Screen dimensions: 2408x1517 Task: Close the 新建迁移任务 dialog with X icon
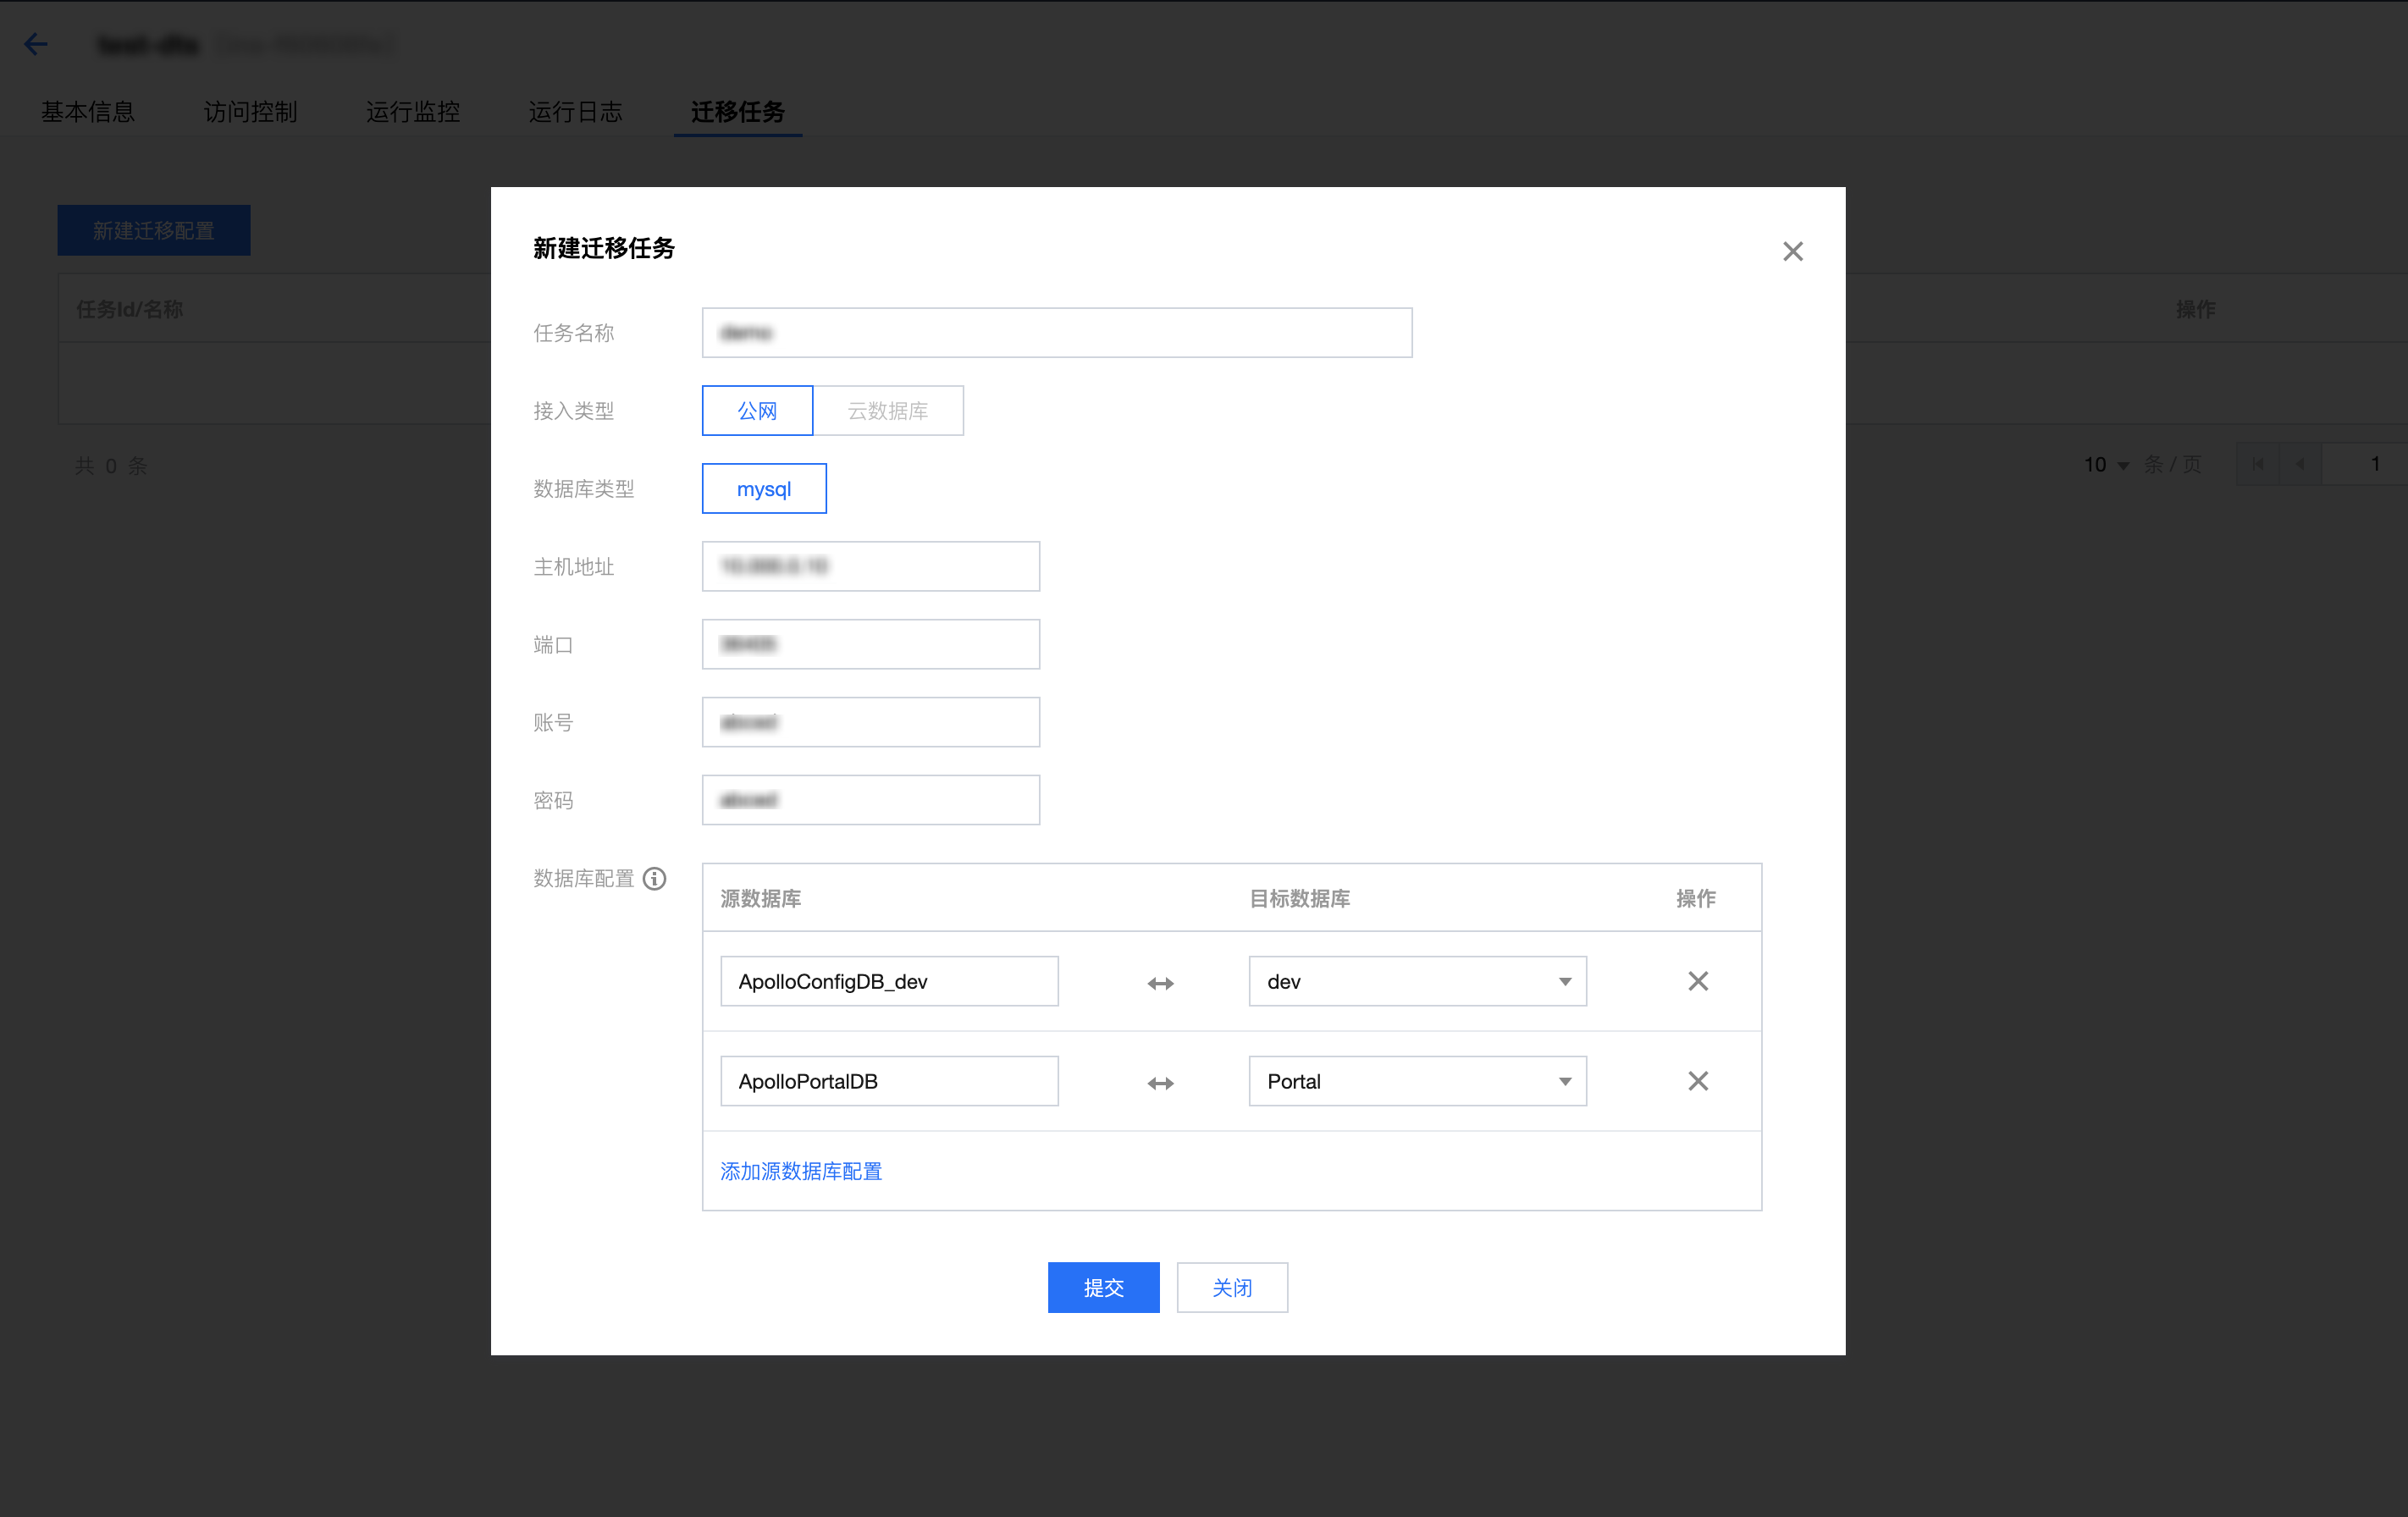[x=1792, y=251]
